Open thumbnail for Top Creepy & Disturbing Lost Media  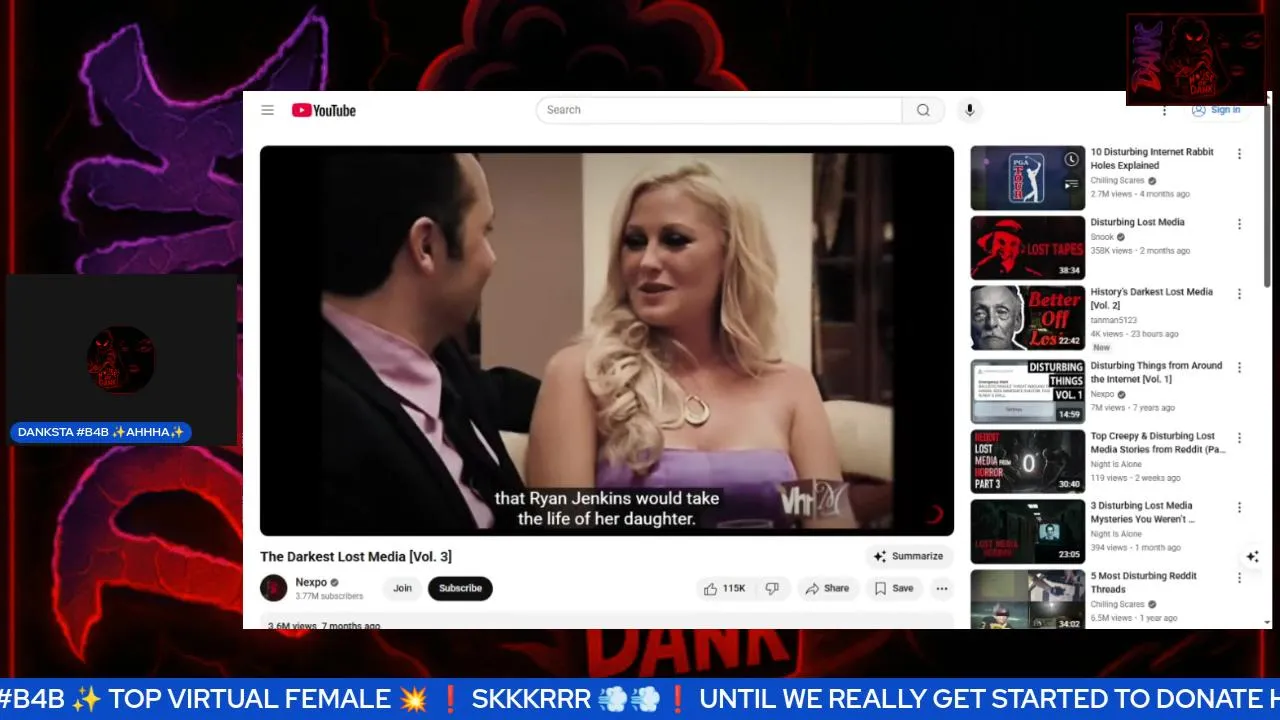tap(1028, 462)
